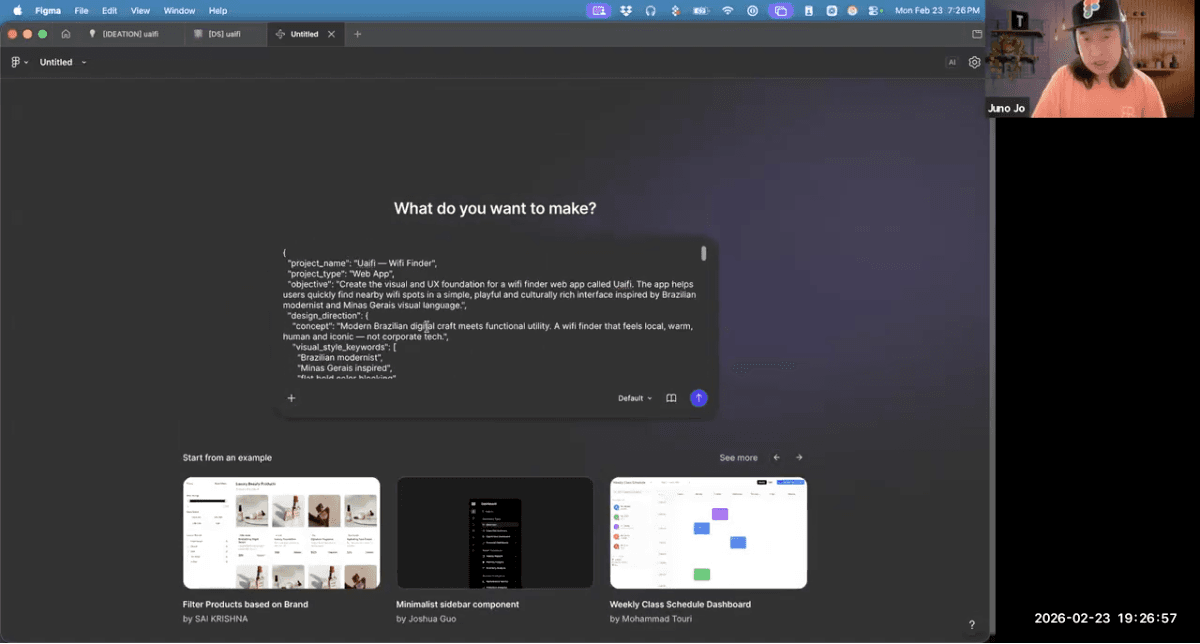Open the prompt library book icon

[x=670, y=397]
